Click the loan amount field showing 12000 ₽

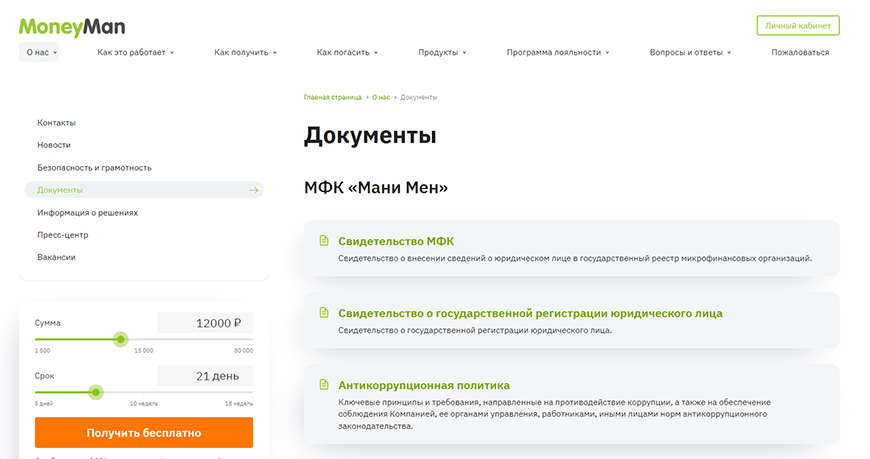[x=205, y=323]
